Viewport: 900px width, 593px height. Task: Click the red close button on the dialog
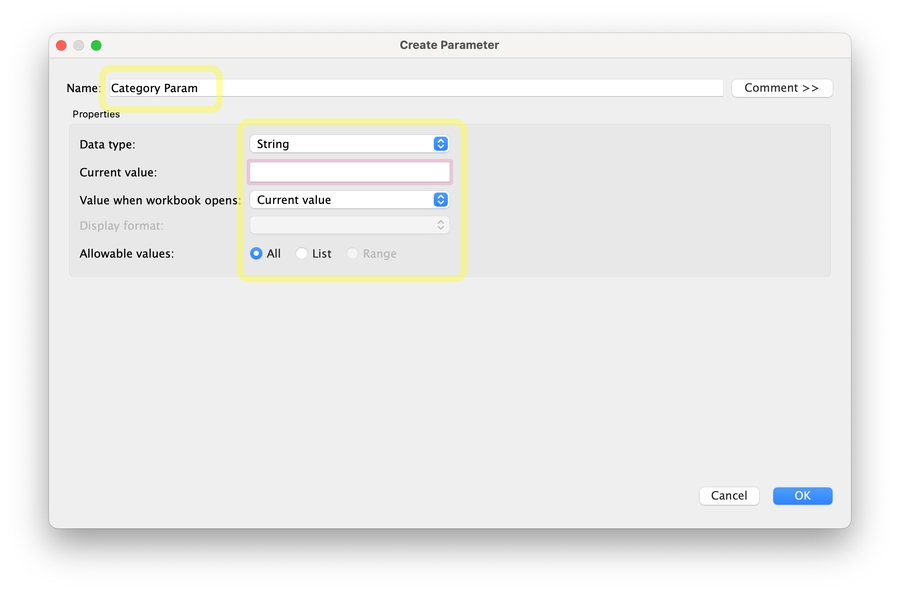60,45
